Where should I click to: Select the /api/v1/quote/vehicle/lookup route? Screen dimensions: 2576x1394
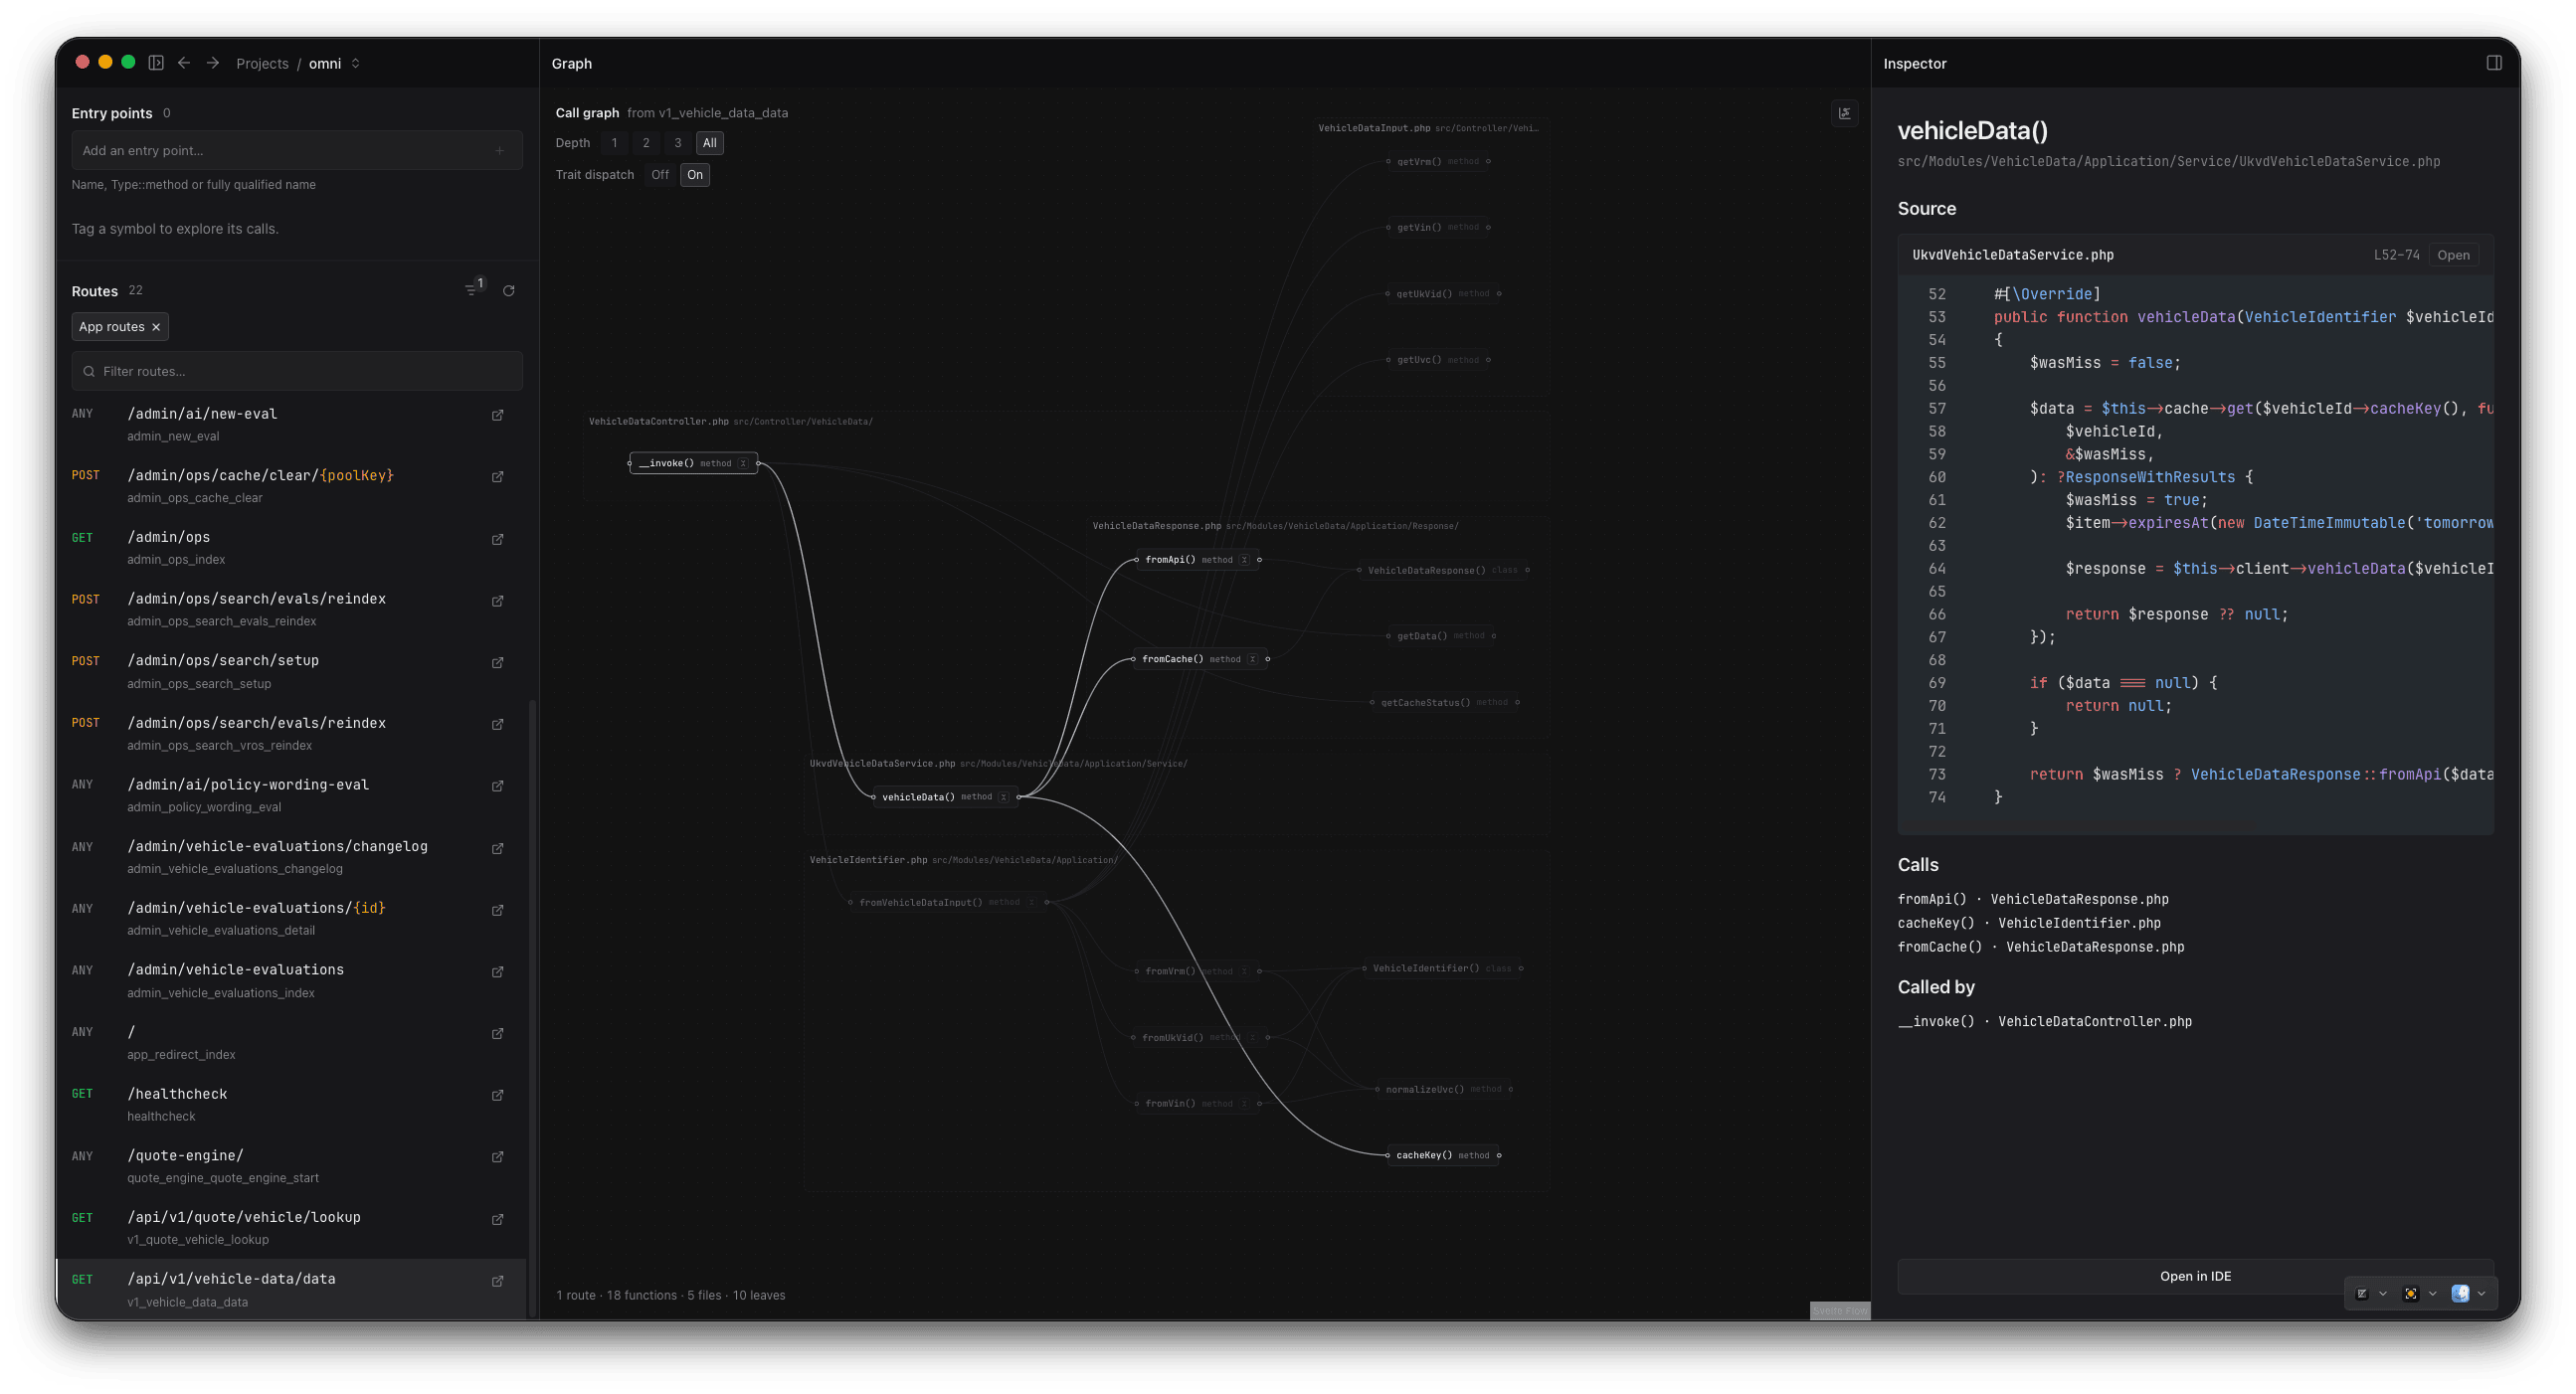291,1227
